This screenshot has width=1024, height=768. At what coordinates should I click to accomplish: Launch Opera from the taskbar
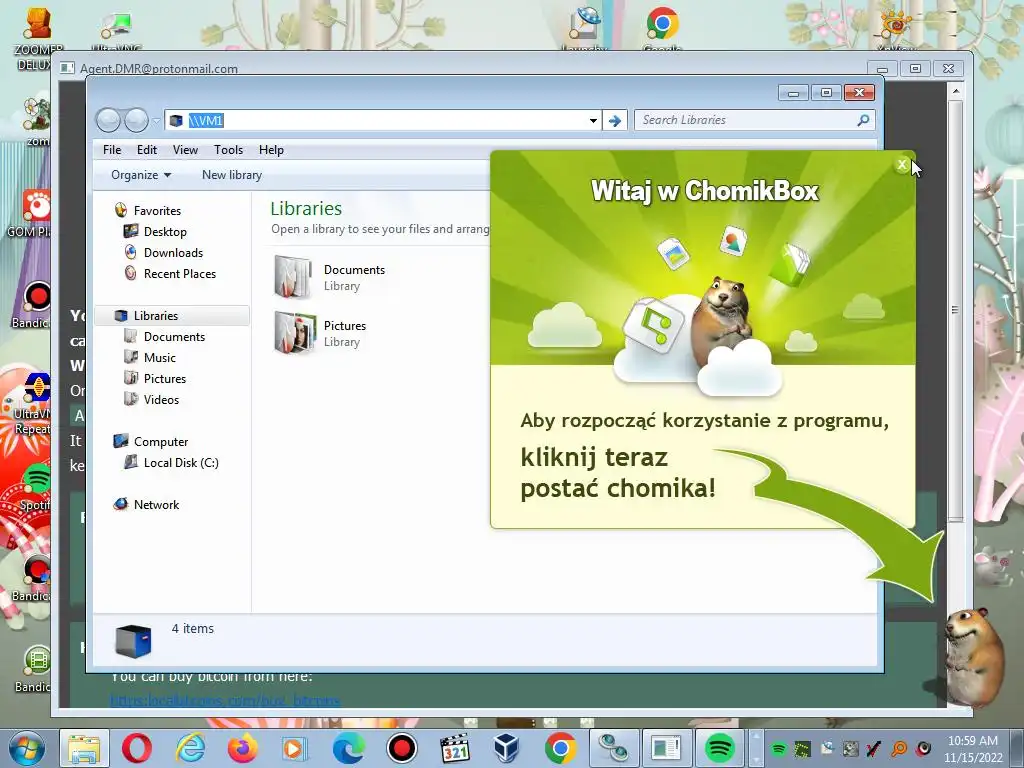[136, 748]
